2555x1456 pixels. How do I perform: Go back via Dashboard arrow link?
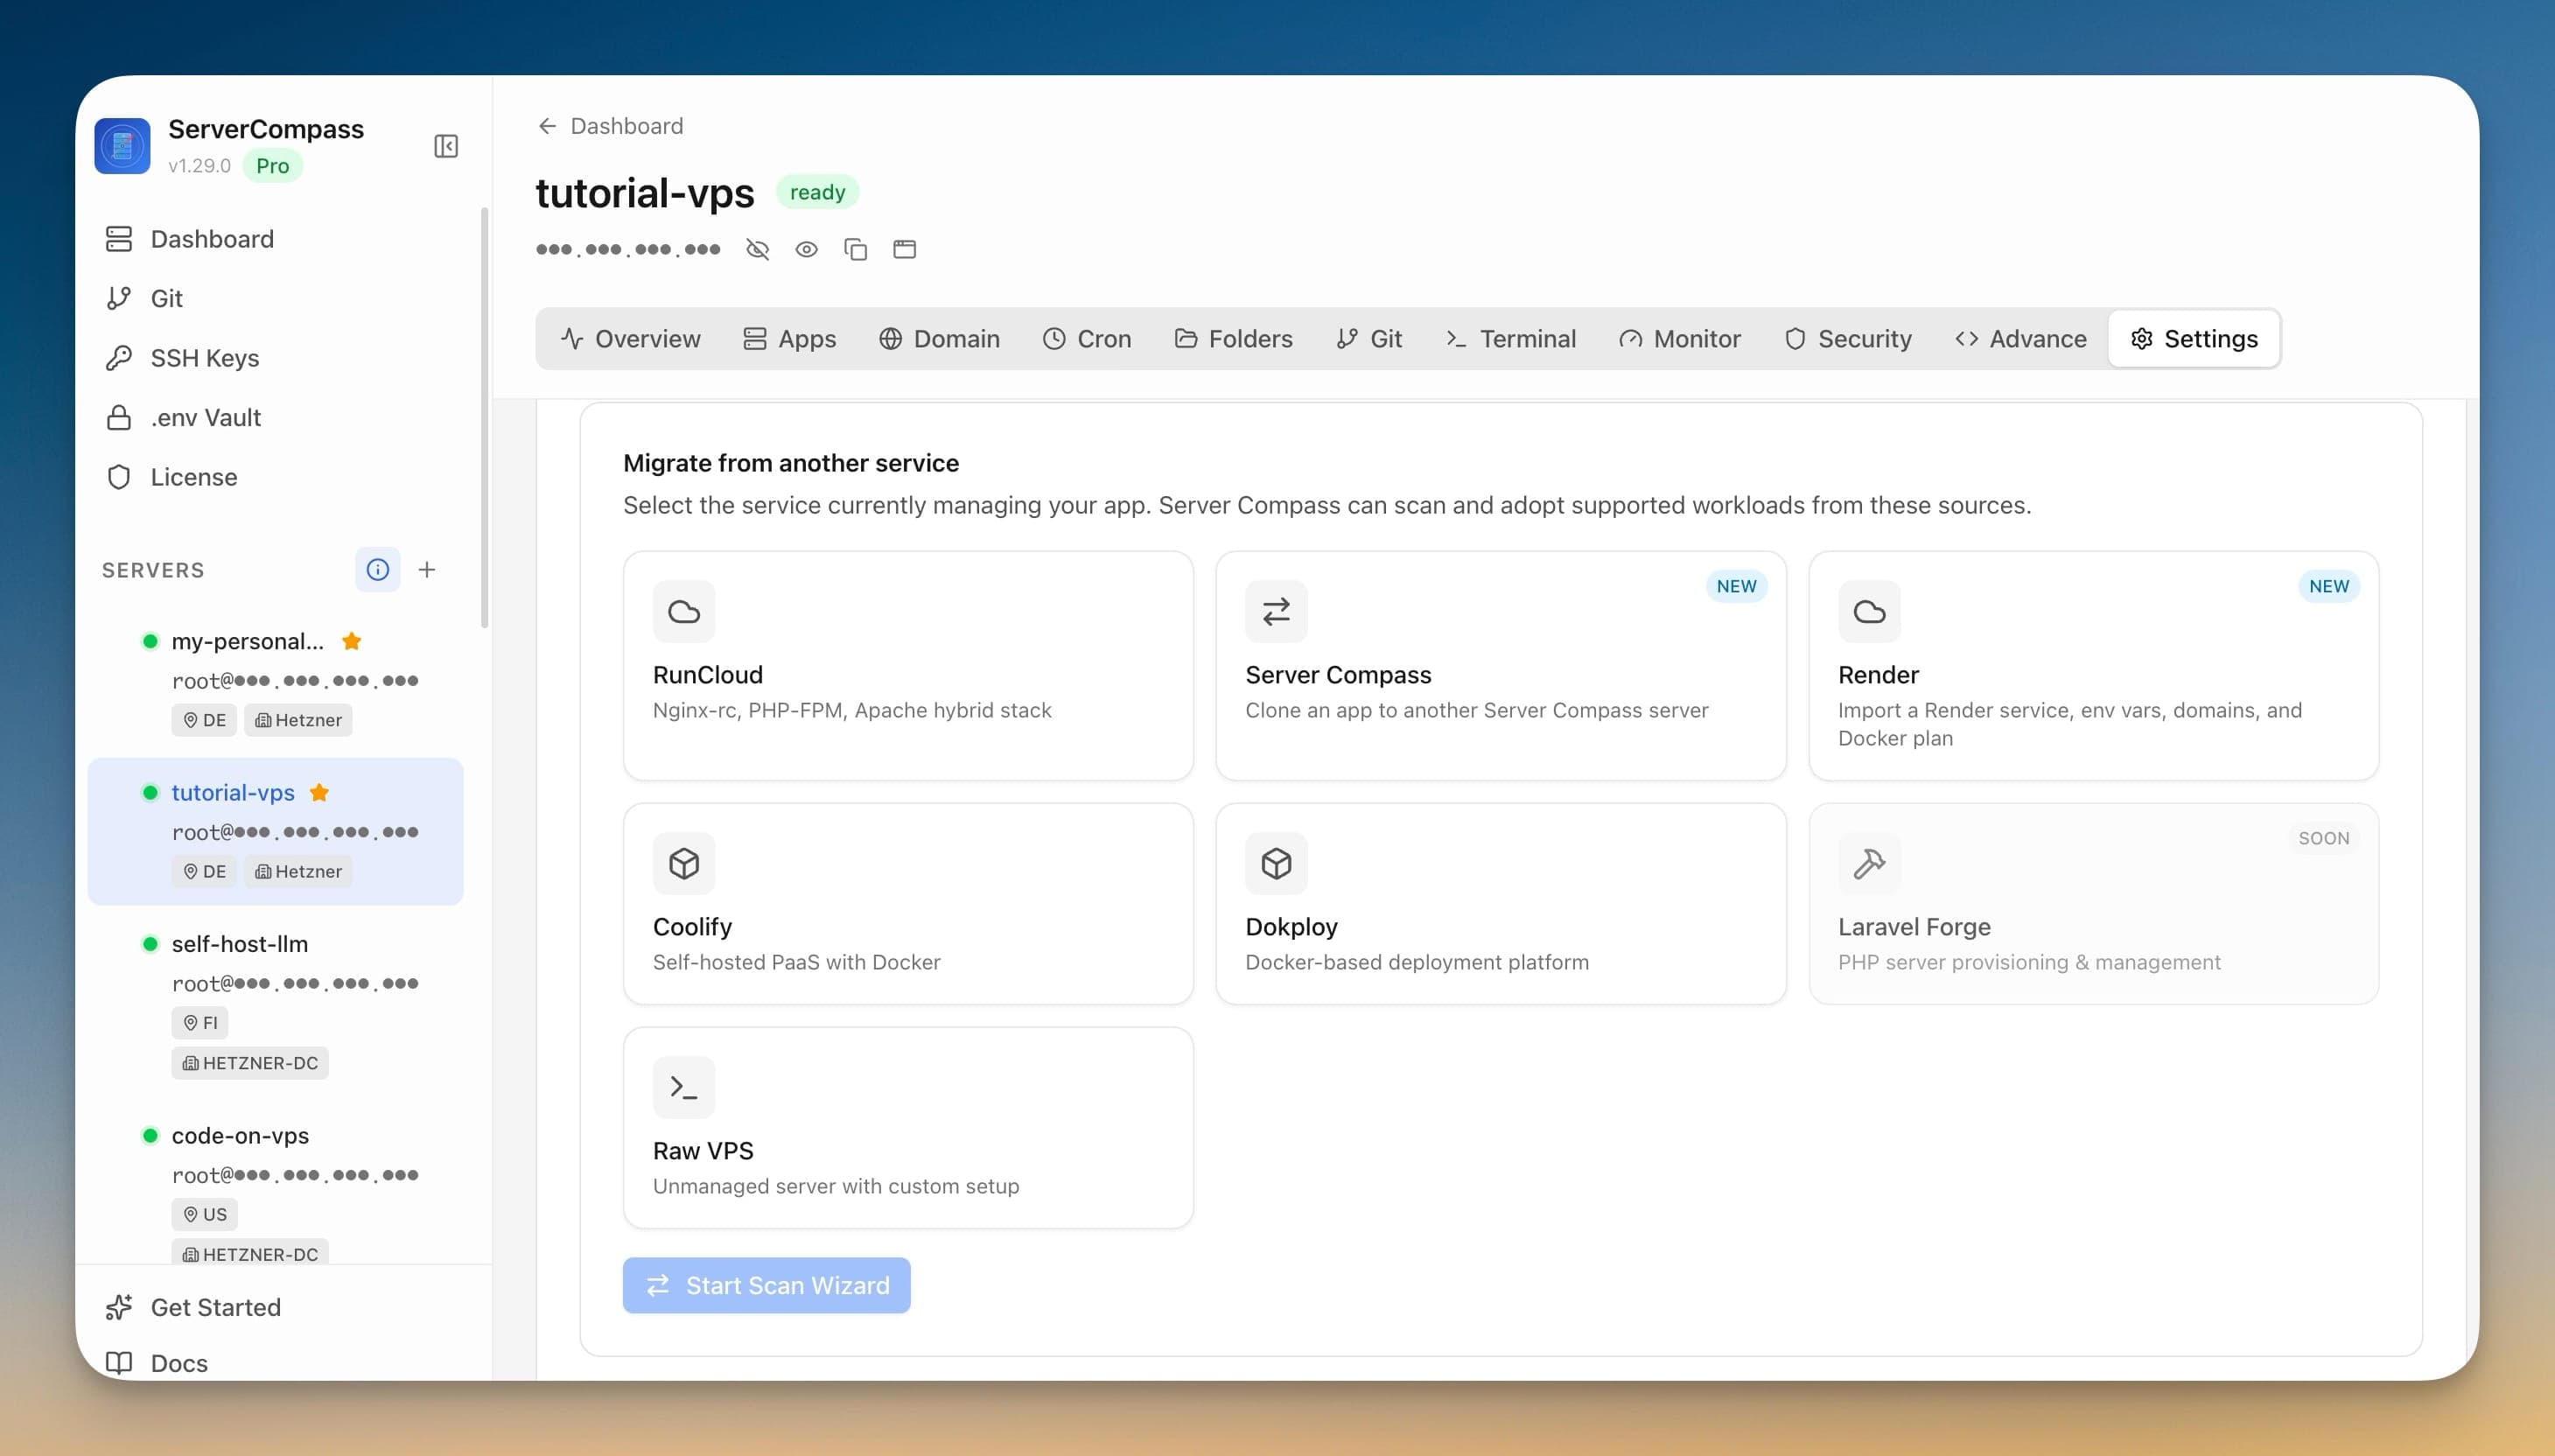[x=610, y=126]
